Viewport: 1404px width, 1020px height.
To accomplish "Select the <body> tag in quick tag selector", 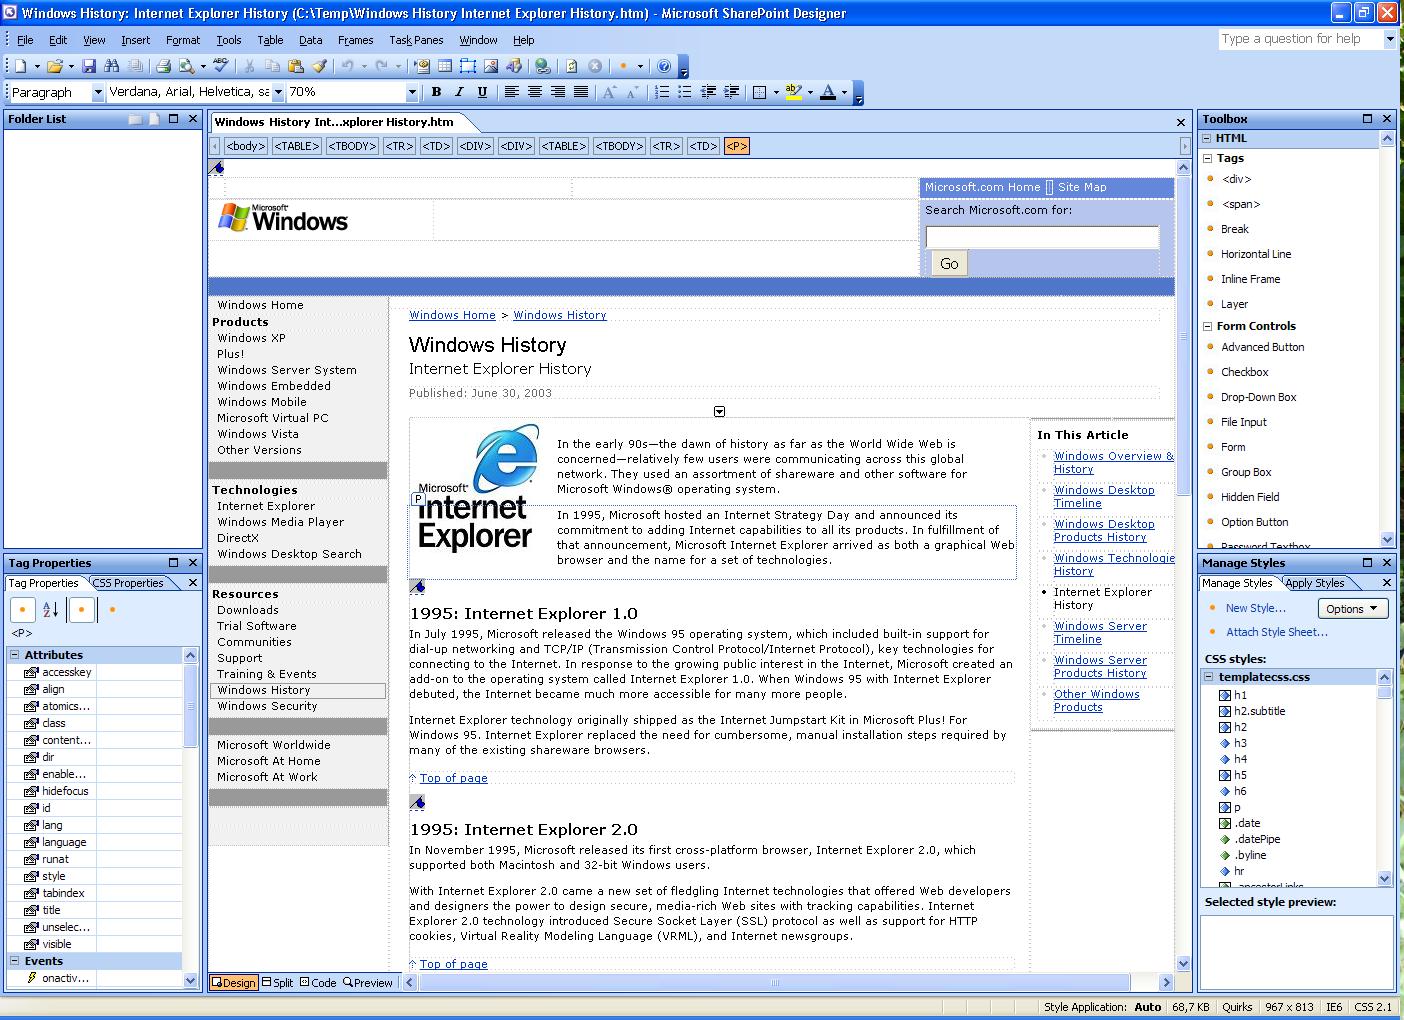I will (x=245, y=146).
